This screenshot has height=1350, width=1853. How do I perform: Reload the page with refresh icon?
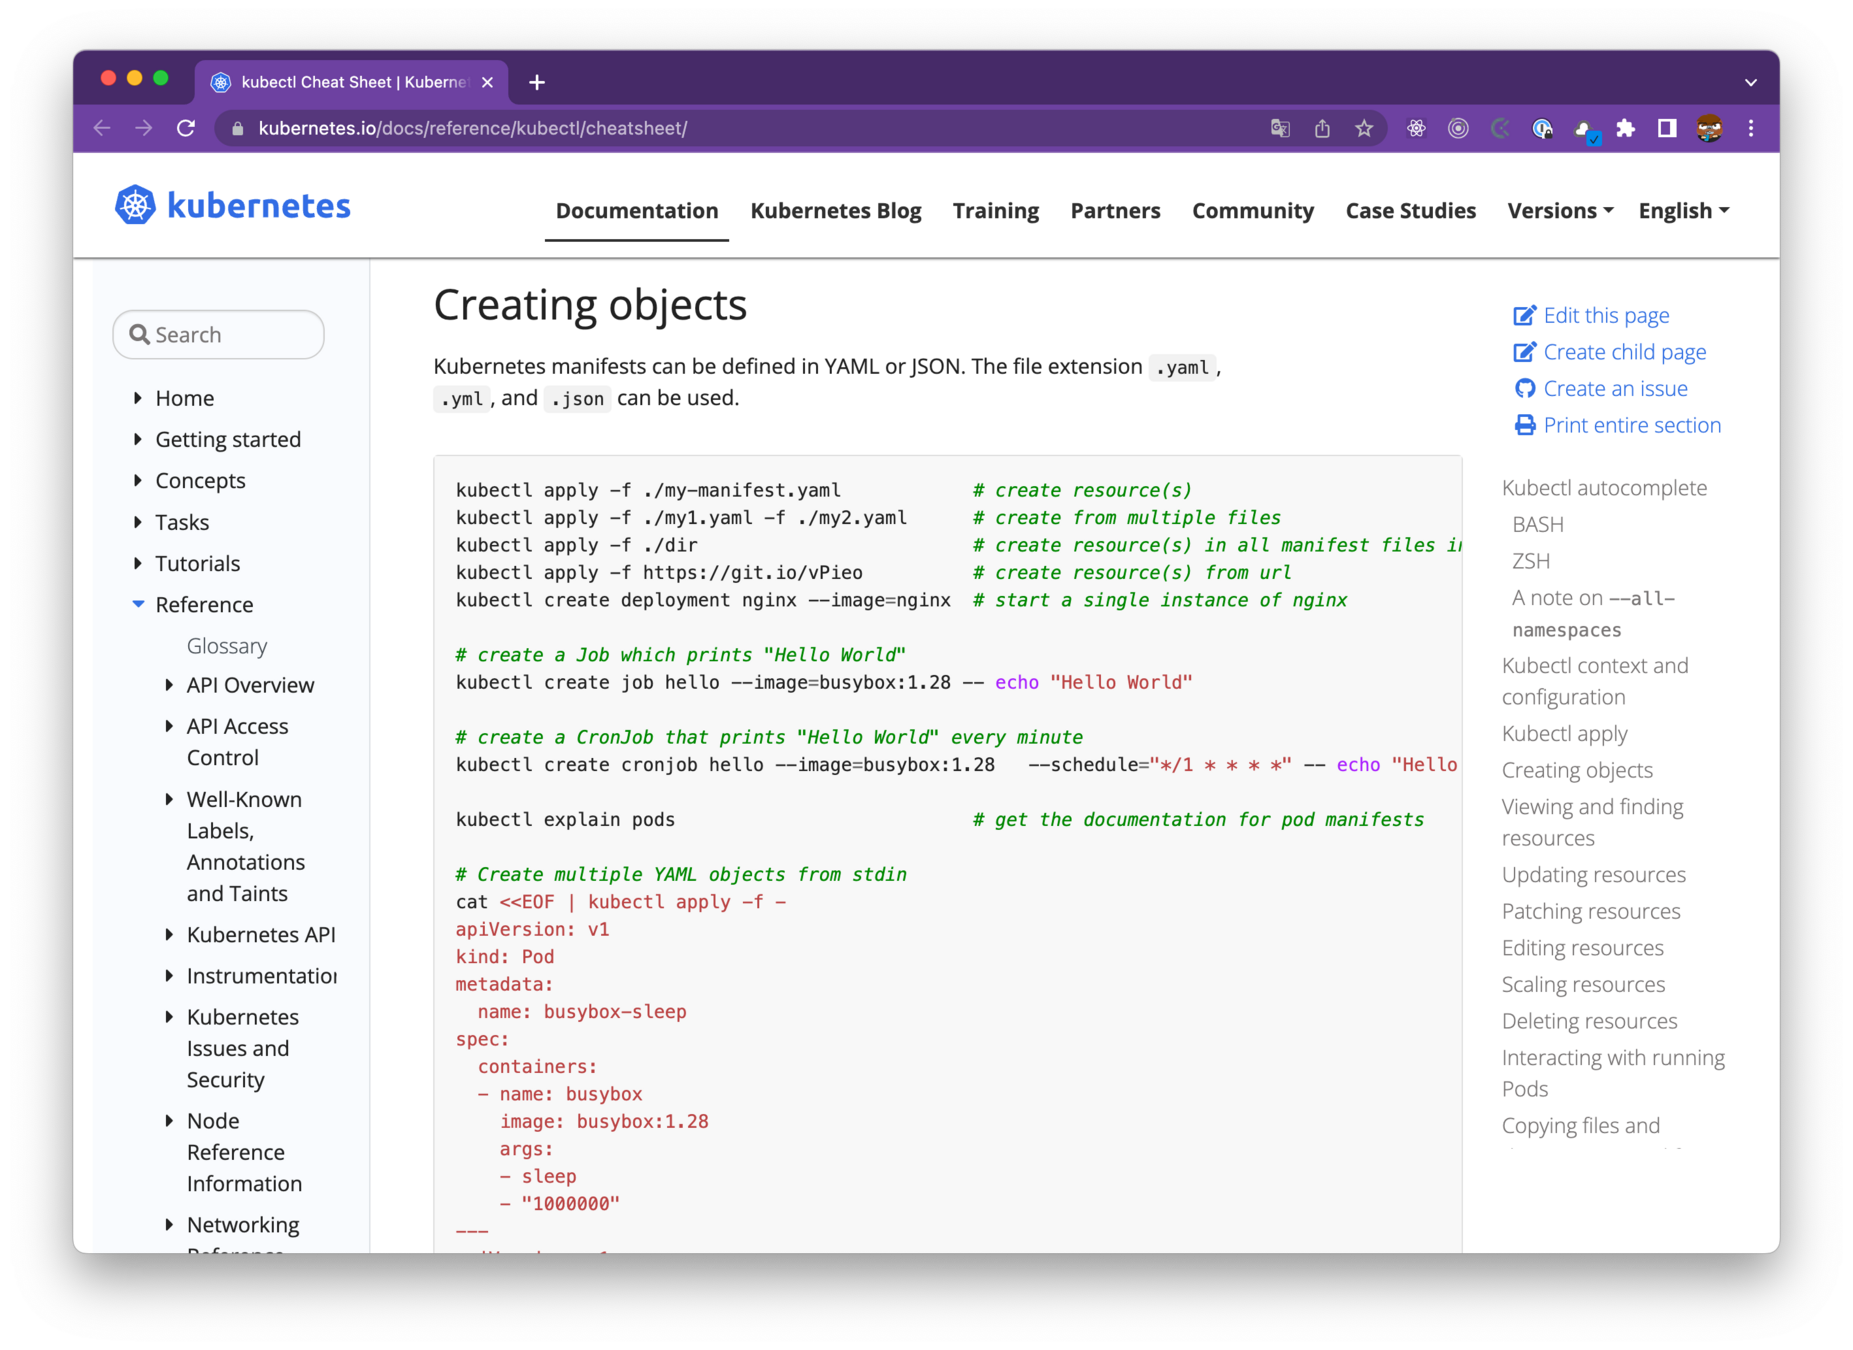point(186,128)
